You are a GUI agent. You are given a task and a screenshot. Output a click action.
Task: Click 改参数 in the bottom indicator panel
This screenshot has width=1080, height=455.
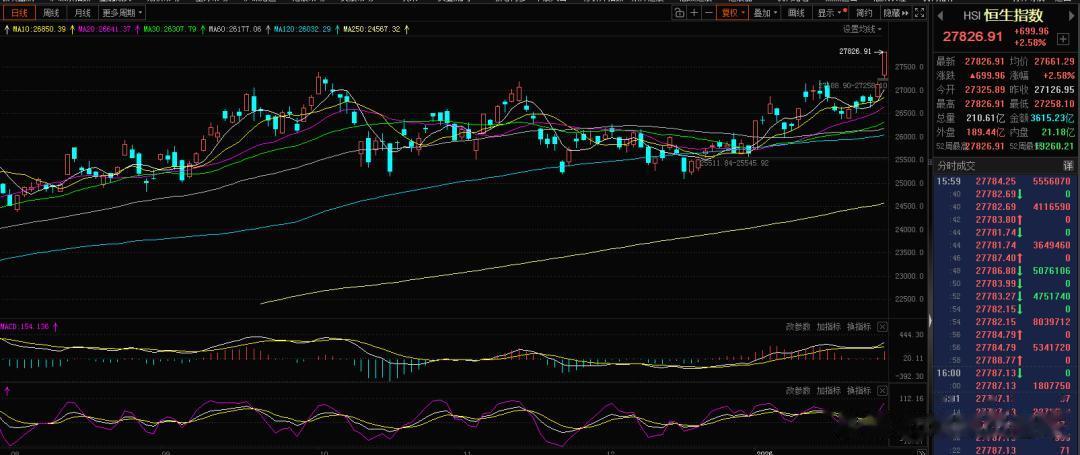[x=798, y=390]
